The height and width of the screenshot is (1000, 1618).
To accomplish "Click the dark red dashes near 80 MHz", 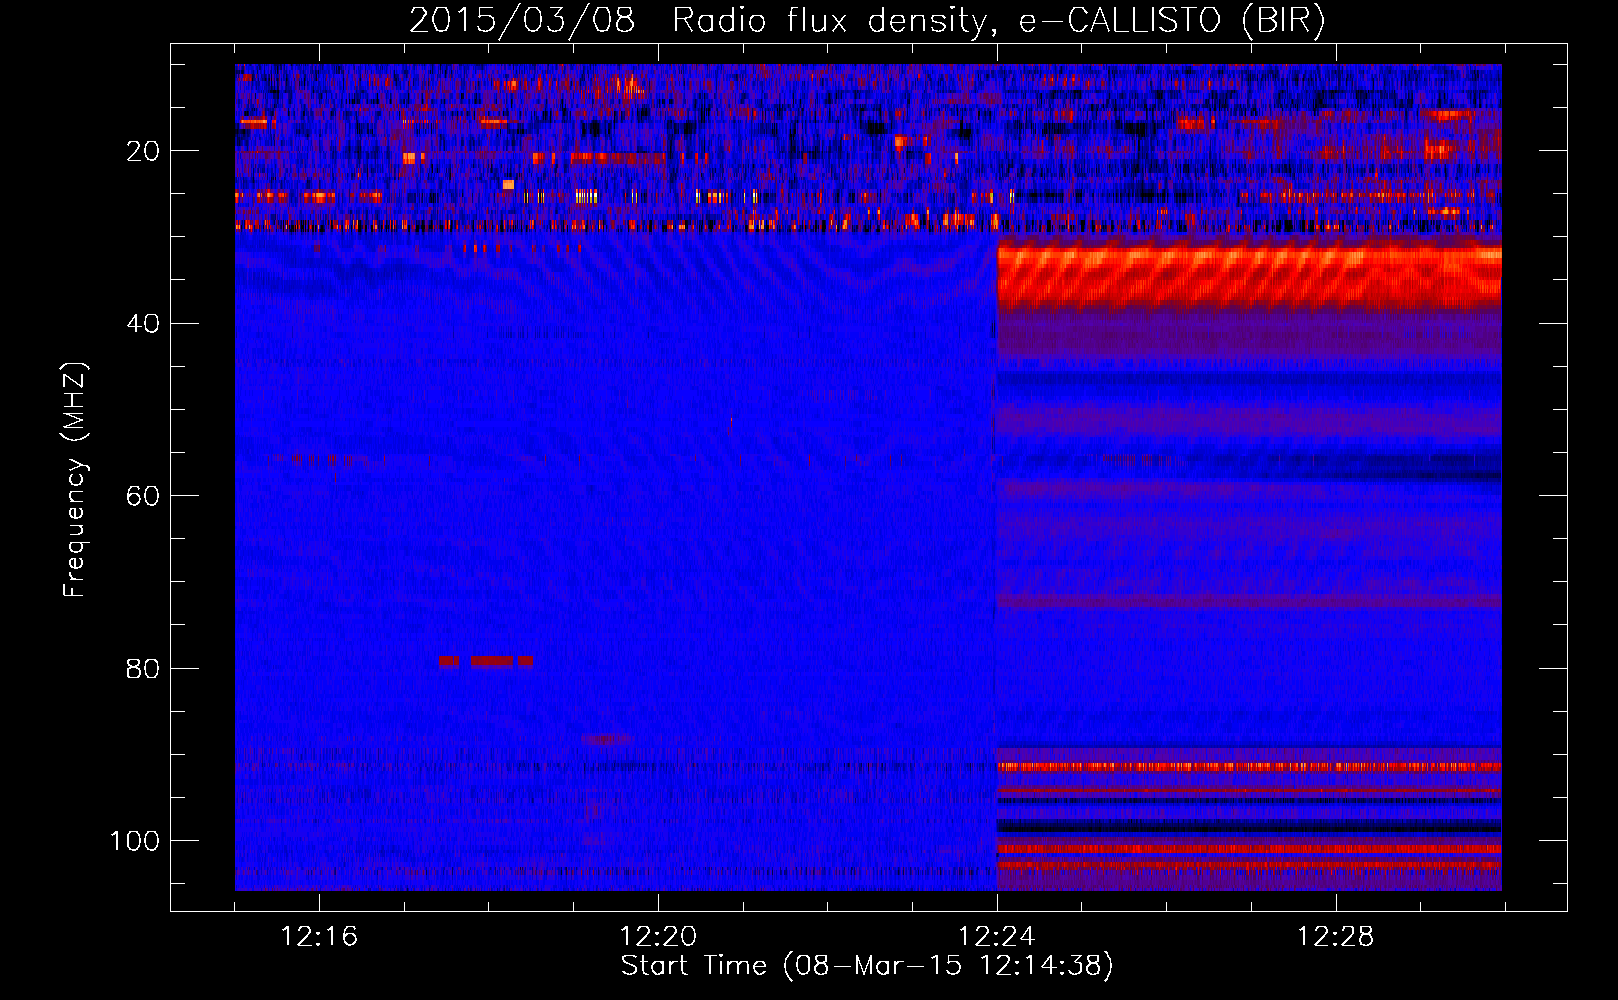I will 487,661.
